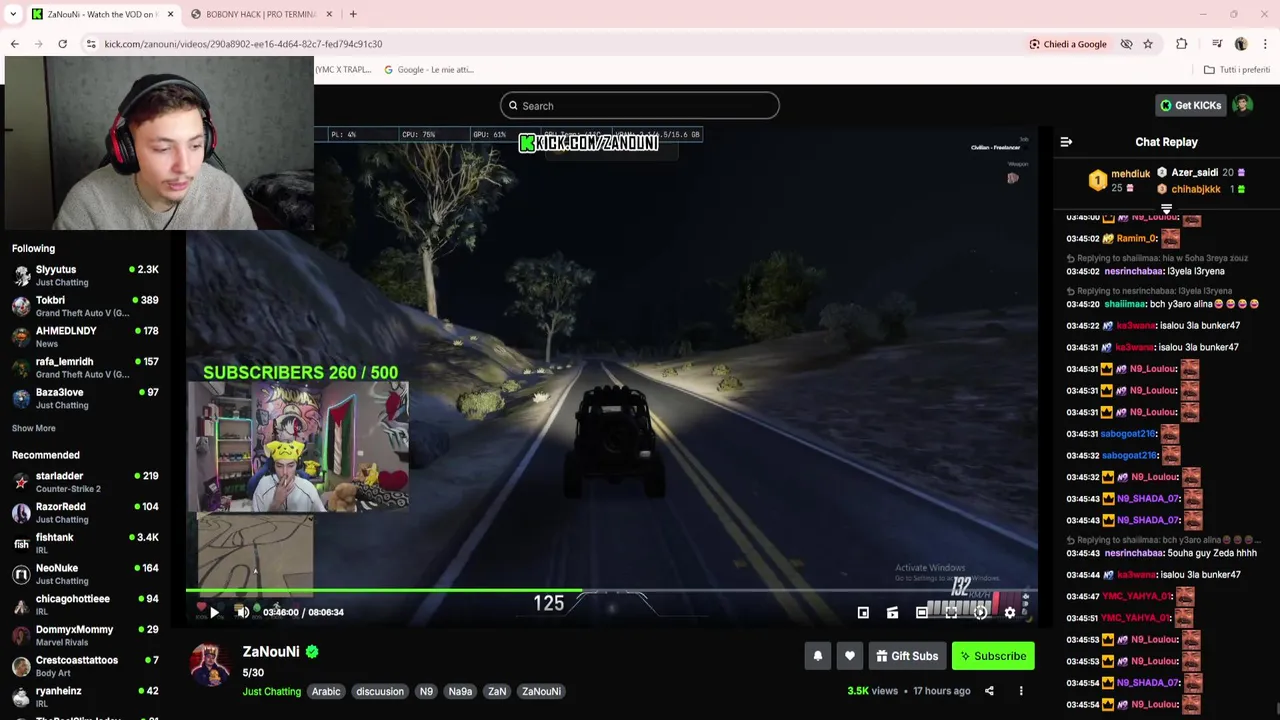Follow ZaNouNi with the heart button
The width and height of the screenshot is (1280, 720).
click(849, 656)
